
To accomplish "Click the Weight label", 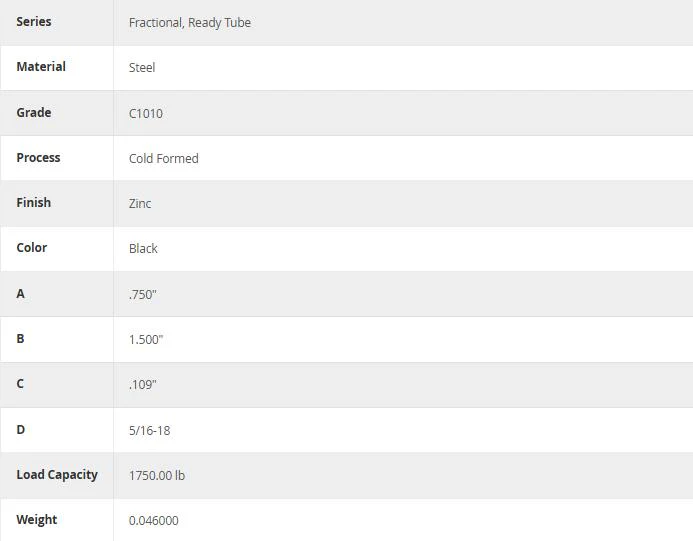I will 37,520.
